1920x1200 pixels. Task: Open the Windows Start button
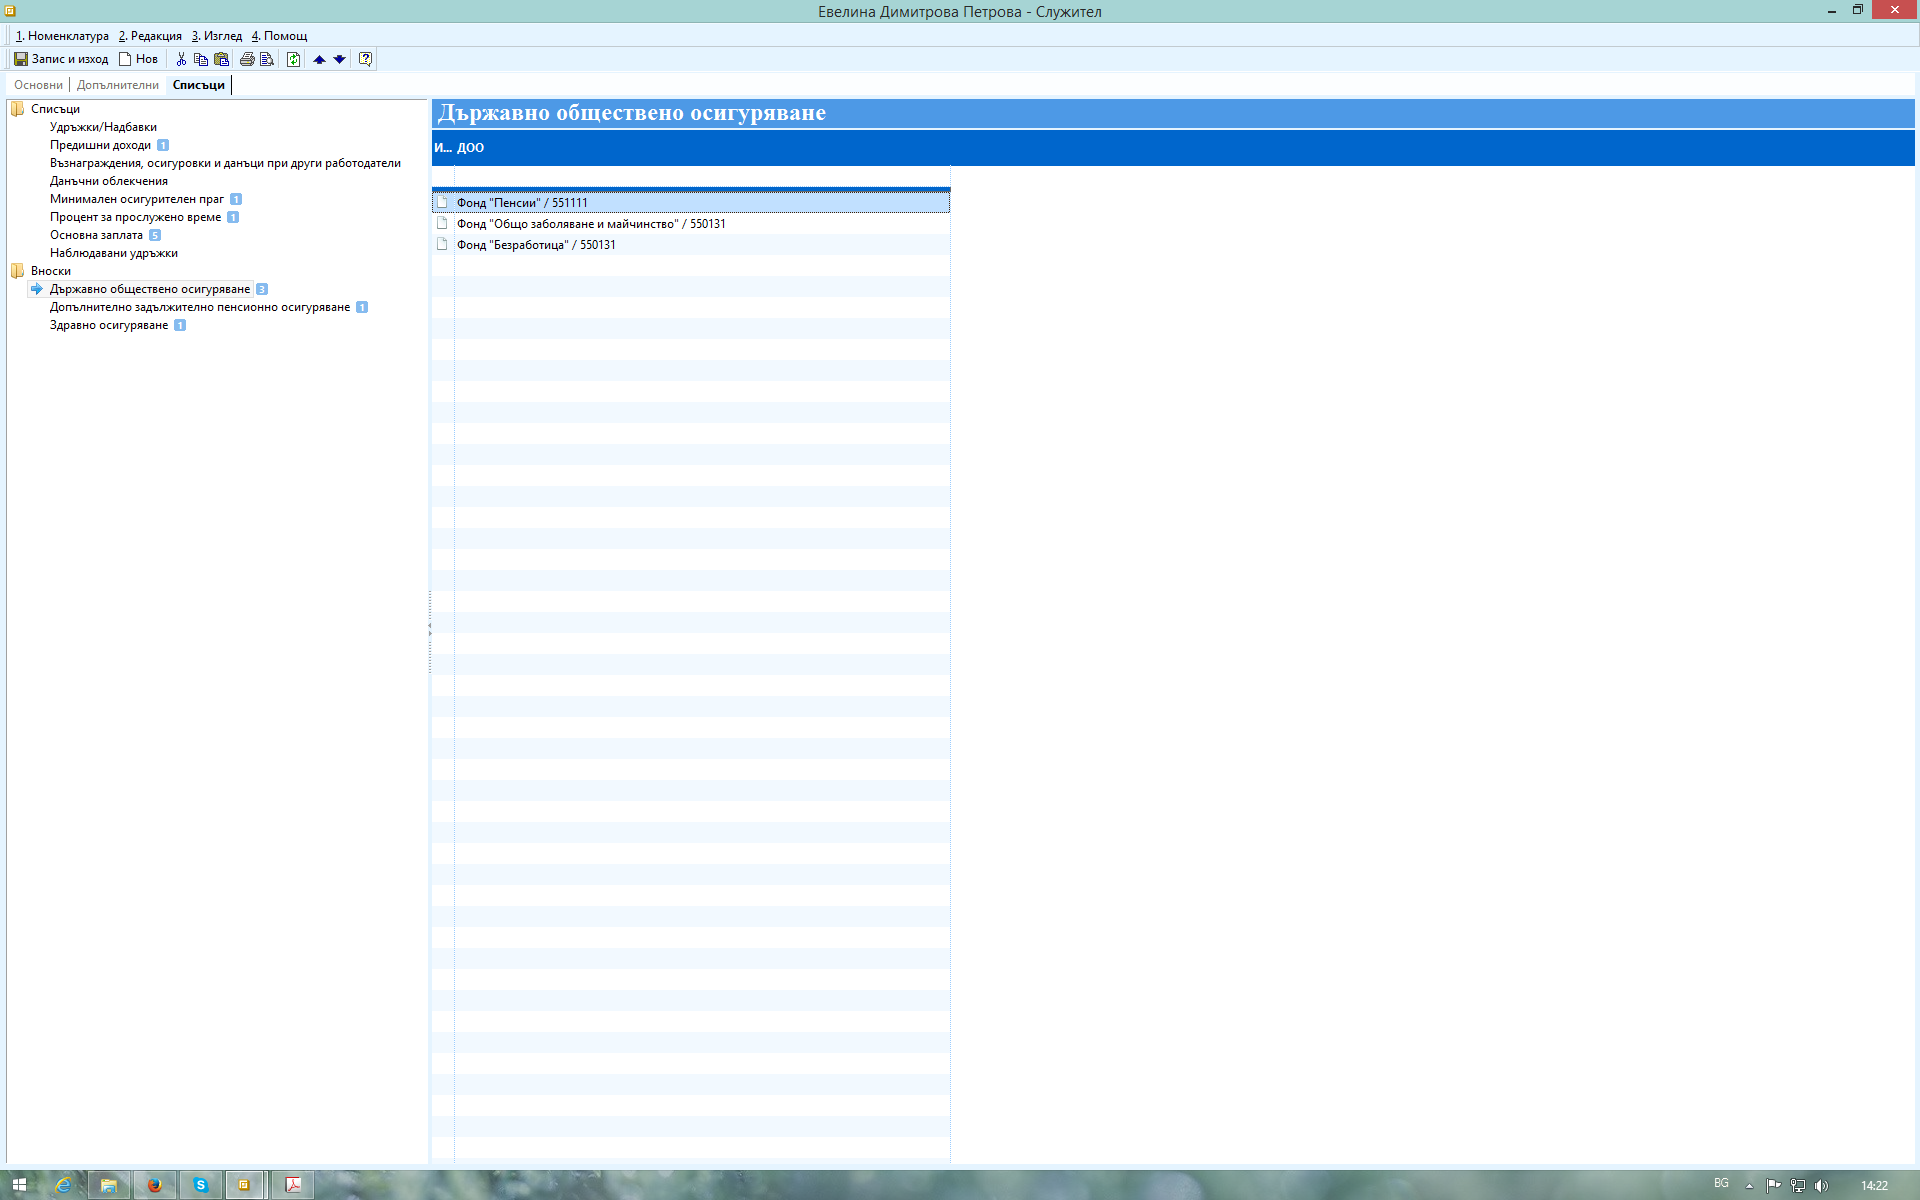pyautogui.click(x=19, y=1185)
